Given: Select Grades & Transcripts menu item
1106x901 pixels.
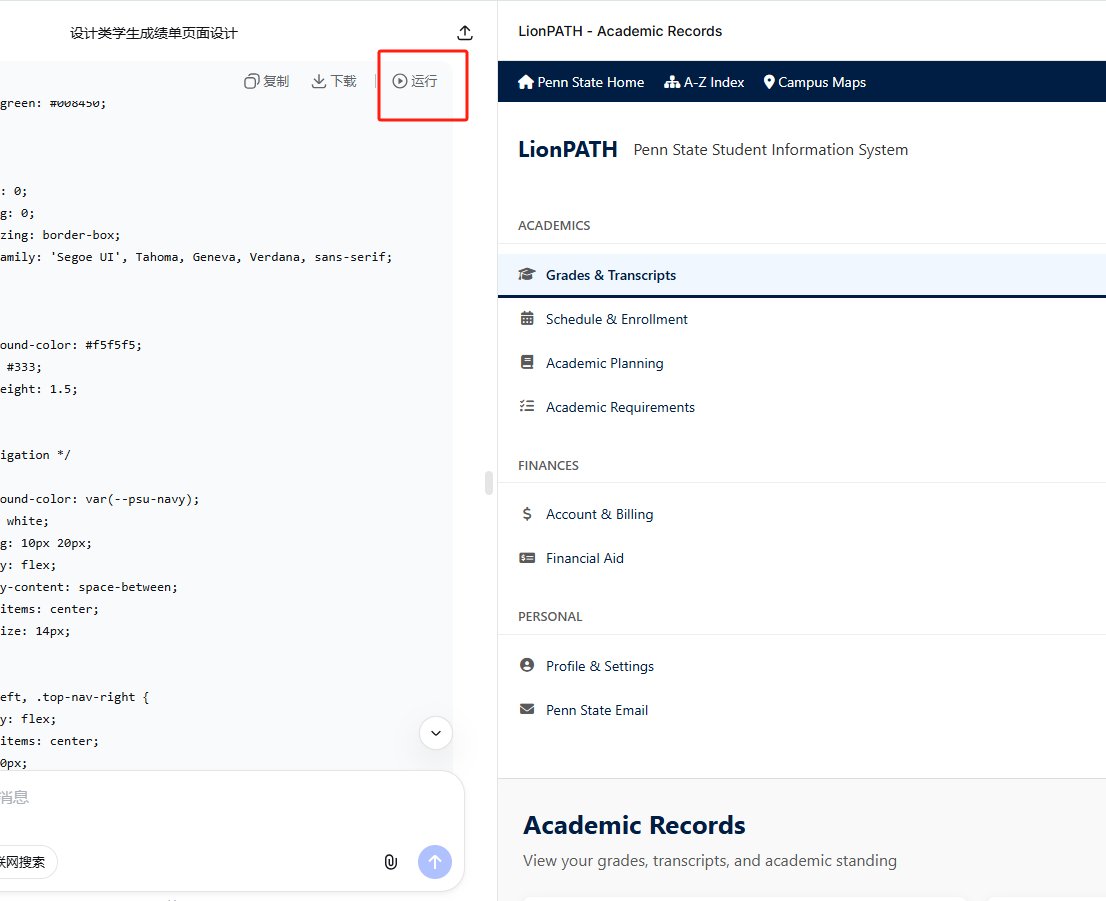Looking at the screenshot, I should point(802,275).
